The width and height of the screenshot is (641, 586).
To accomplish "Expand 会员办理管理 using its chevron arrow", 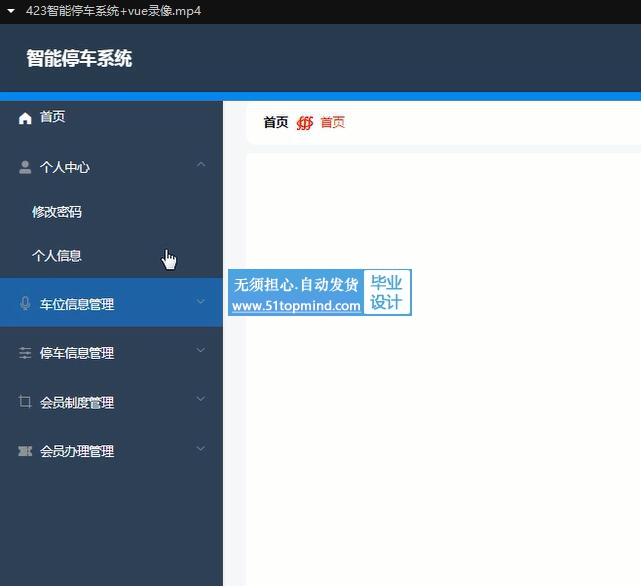I will click(201, 449).
